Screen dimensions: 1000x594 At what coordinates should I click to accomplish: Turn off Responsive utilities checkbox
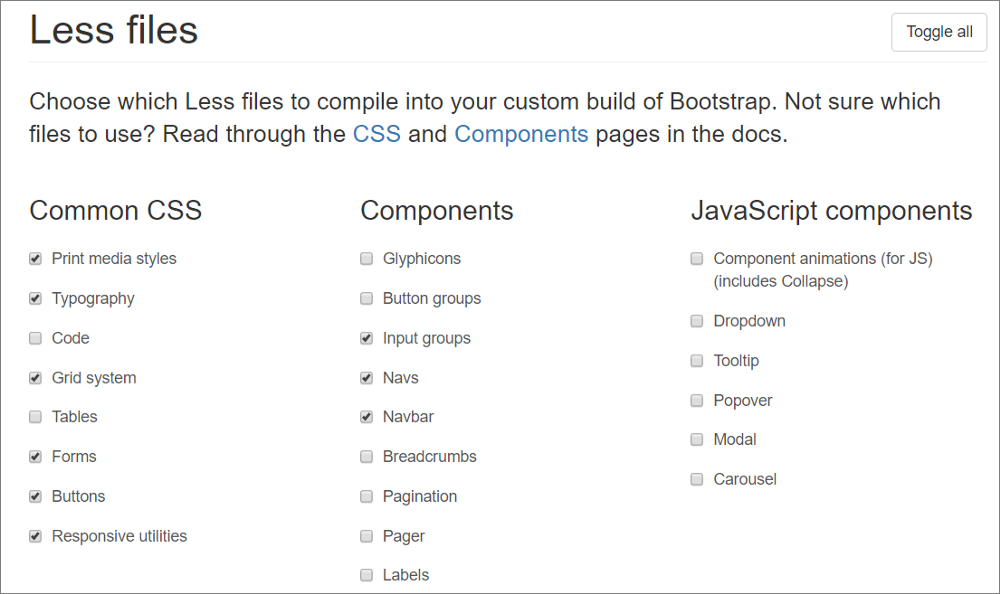click(x=36, y=536)
